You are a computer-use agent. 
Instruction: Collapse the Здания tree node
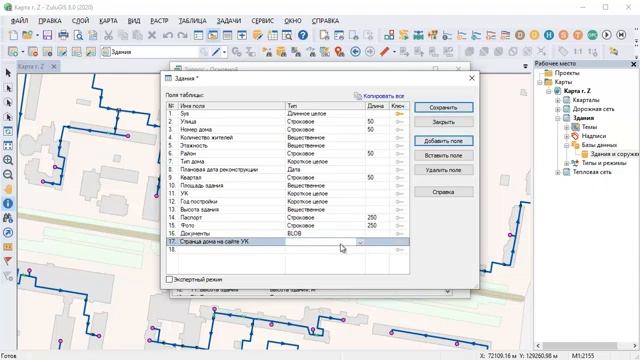coord(558,118)
